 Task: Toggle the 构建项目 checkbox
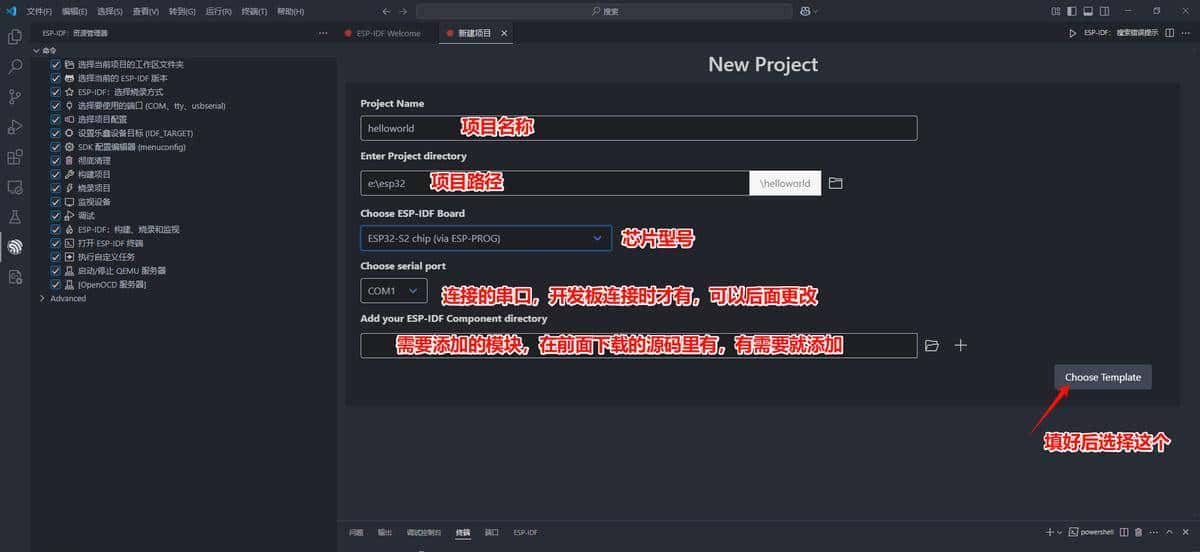click(x=56, y=174)
